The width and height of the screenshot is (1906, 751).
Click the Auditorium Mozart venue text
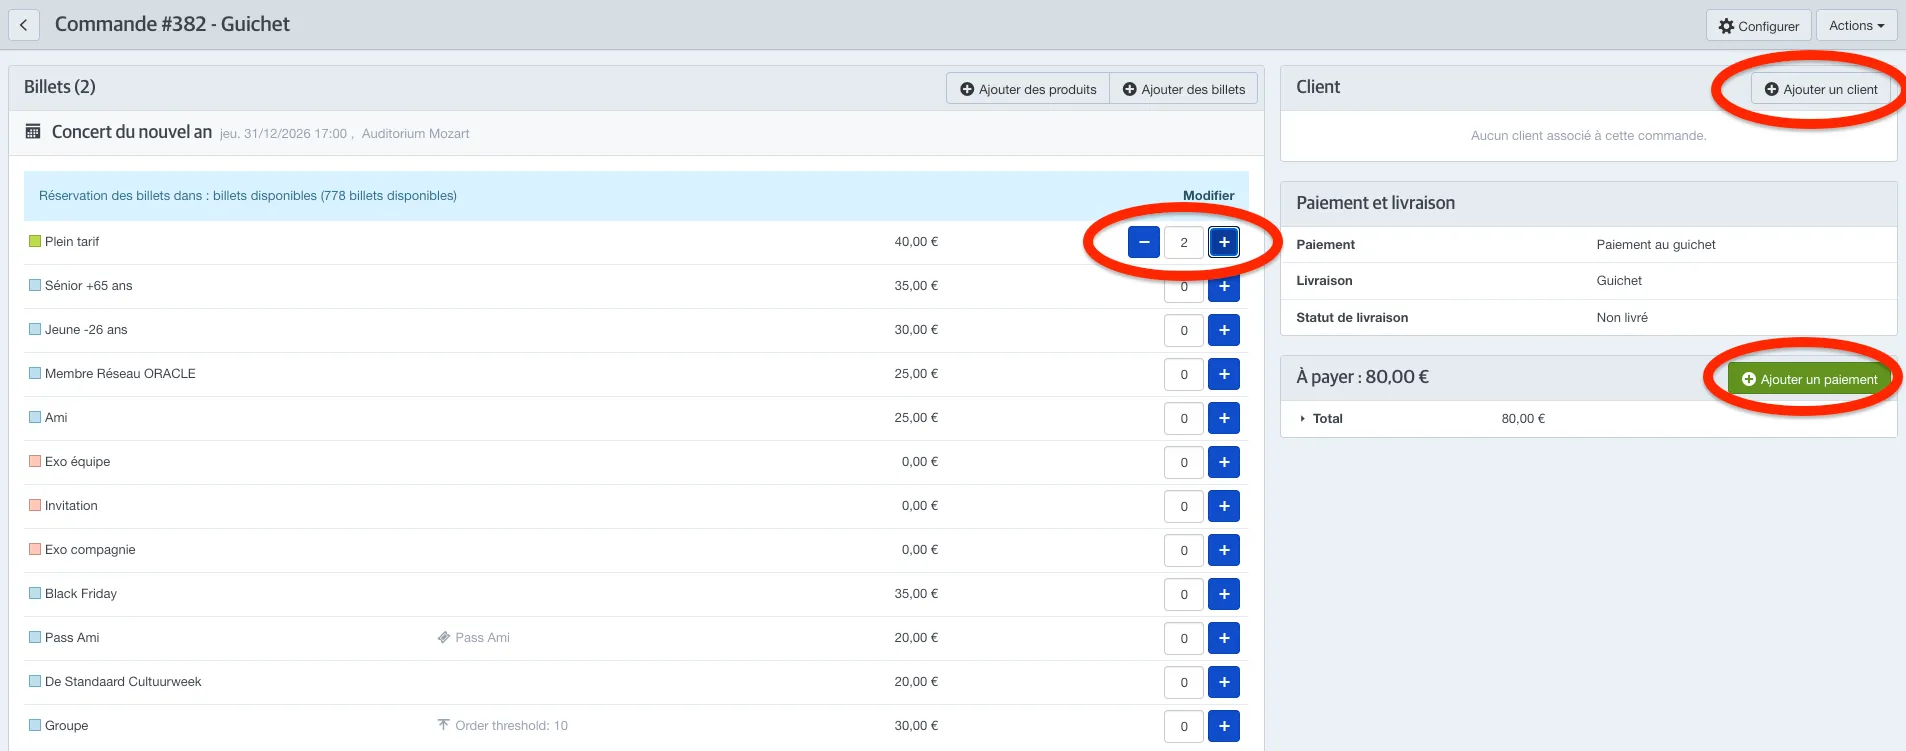point(415,134)
